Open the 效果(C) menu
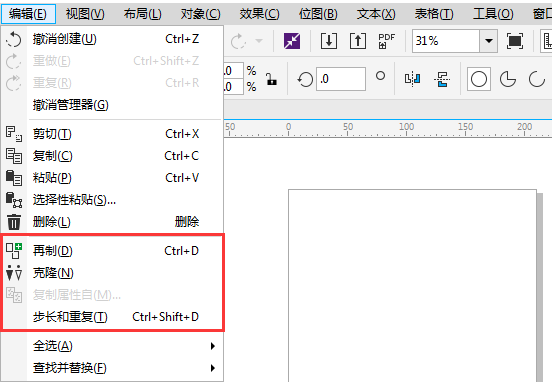Image resolution: width=552 pixels, height=382 pixels. [259, 14]
